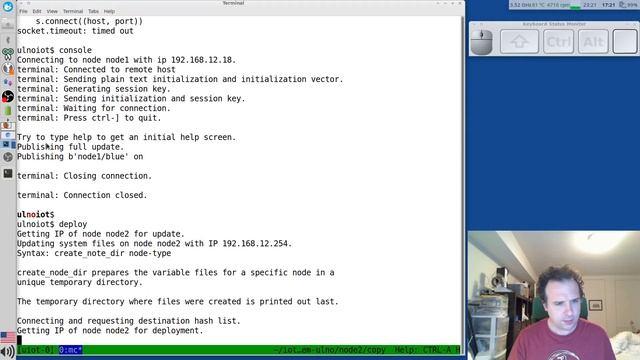The image size is (640, 360).
Task: Click 'terminal: Press ctrl-] to quit.' line
Action: pyautogui.click(x=89, y=118)
